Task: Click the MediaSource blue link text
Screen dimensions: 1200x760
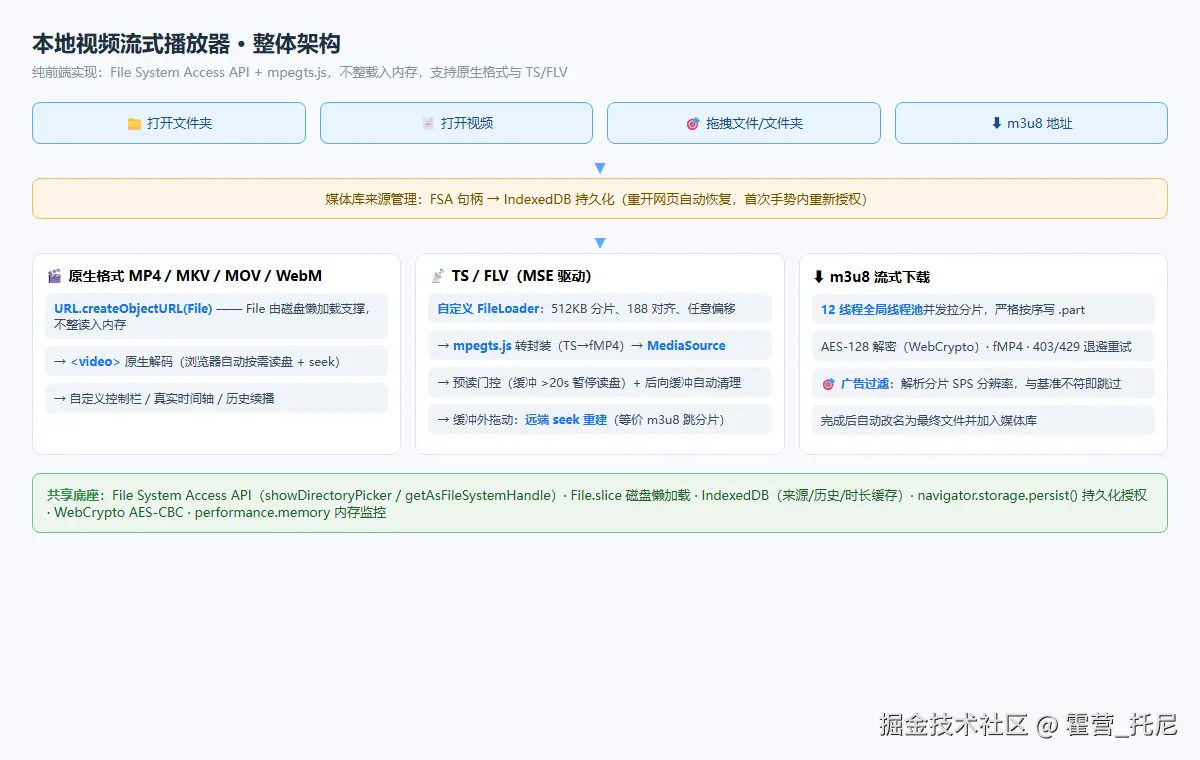Action: pos(686,346)
